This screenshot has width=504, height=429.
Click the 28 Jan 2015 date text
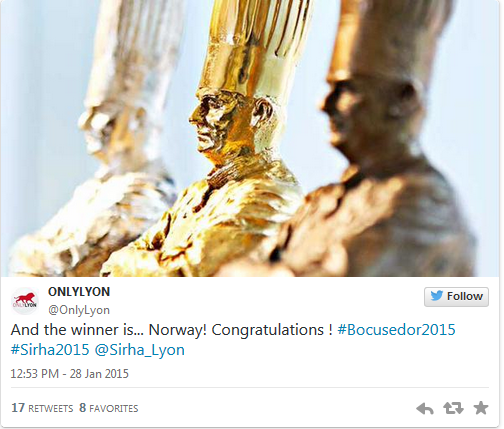[99, 374]
